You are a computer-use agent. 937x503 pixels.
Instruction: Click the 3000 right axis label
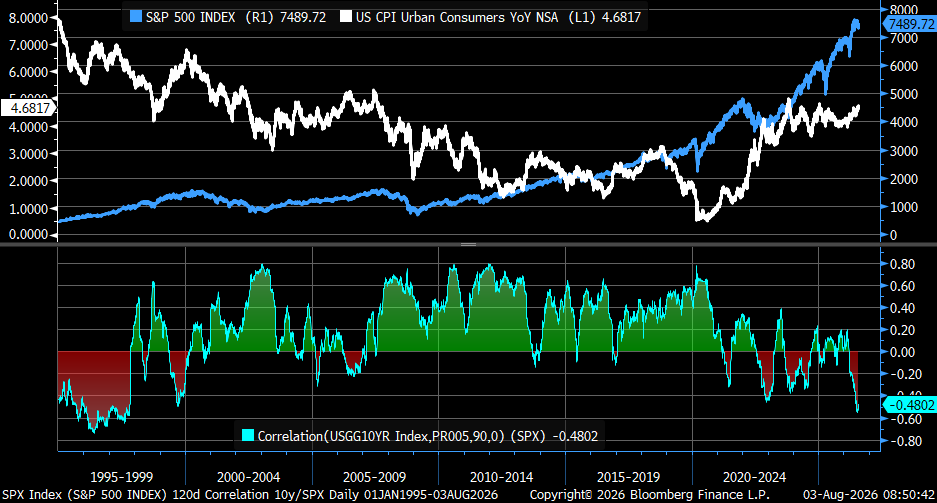point(903,151)
